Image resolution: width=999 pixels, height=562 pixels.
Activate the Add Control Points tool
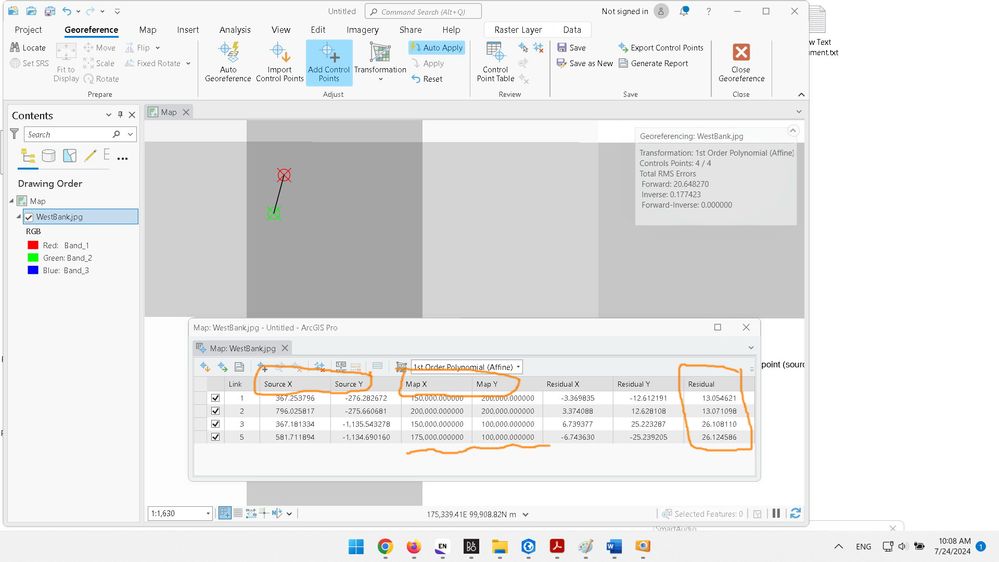point(329,62)
